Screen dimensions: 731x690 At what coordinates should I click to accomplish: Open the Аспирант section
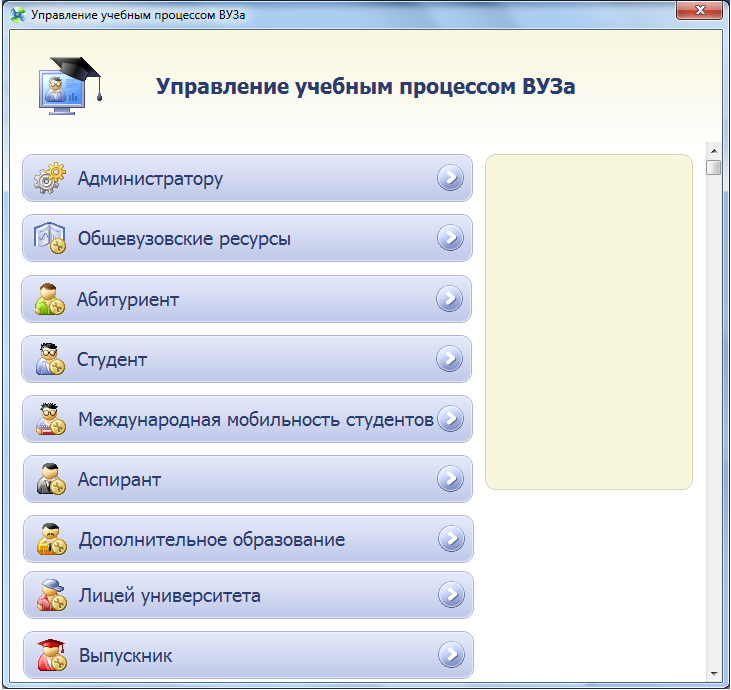pyautogui.click(x=248, y=479)
